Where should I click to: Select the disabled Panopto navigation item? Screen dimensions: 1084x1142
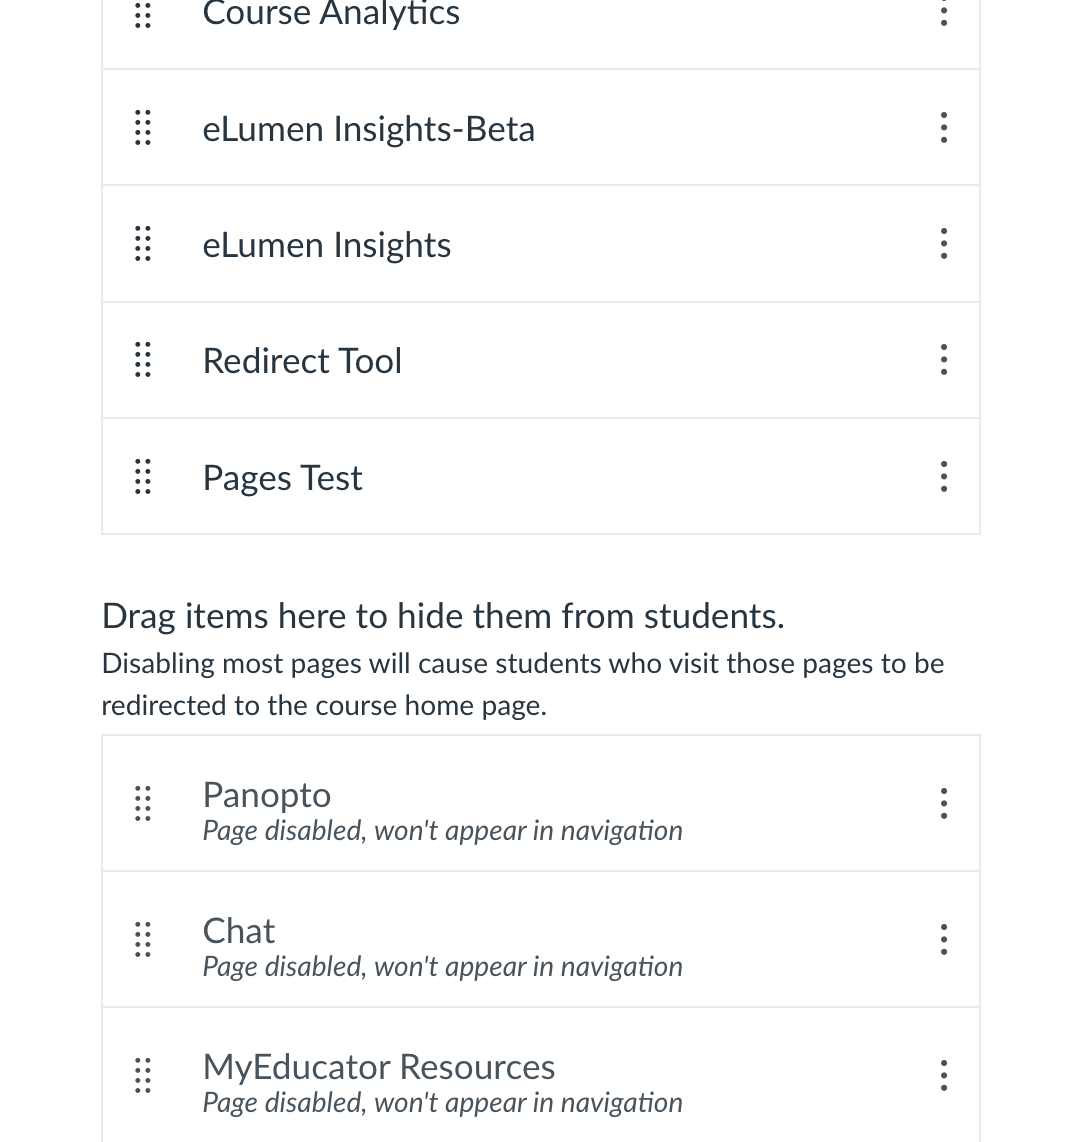267,796
